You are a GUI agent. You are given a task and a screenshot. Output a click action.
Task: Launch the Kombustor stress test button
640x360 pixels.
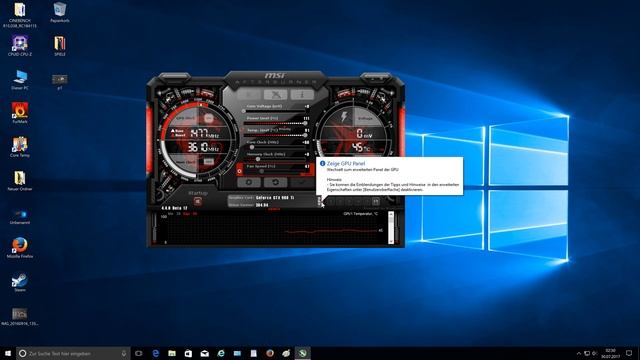click(x=249, y=94)
